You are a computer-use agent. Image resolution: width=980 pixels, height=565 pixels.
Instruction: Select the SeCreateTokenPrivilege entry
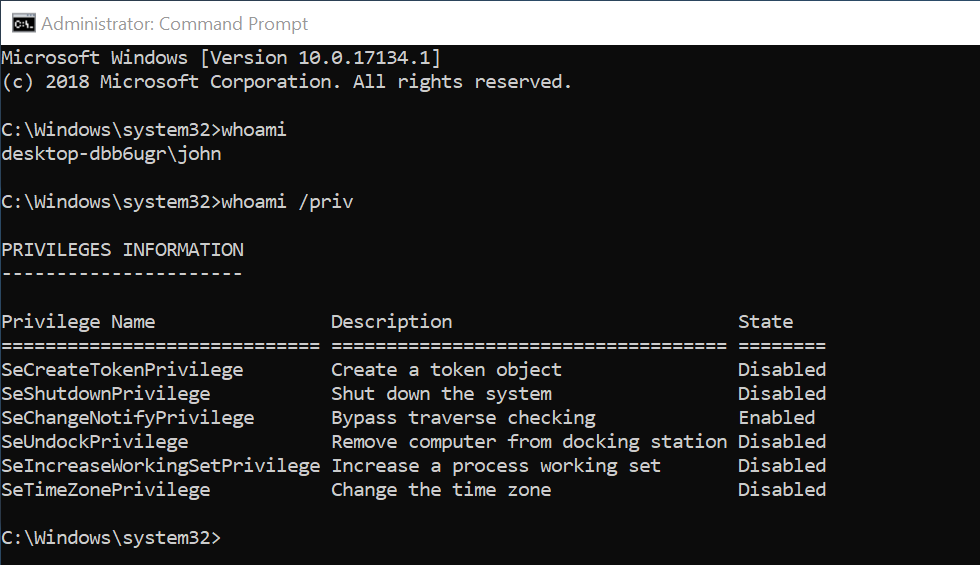(x=122, y=370)
